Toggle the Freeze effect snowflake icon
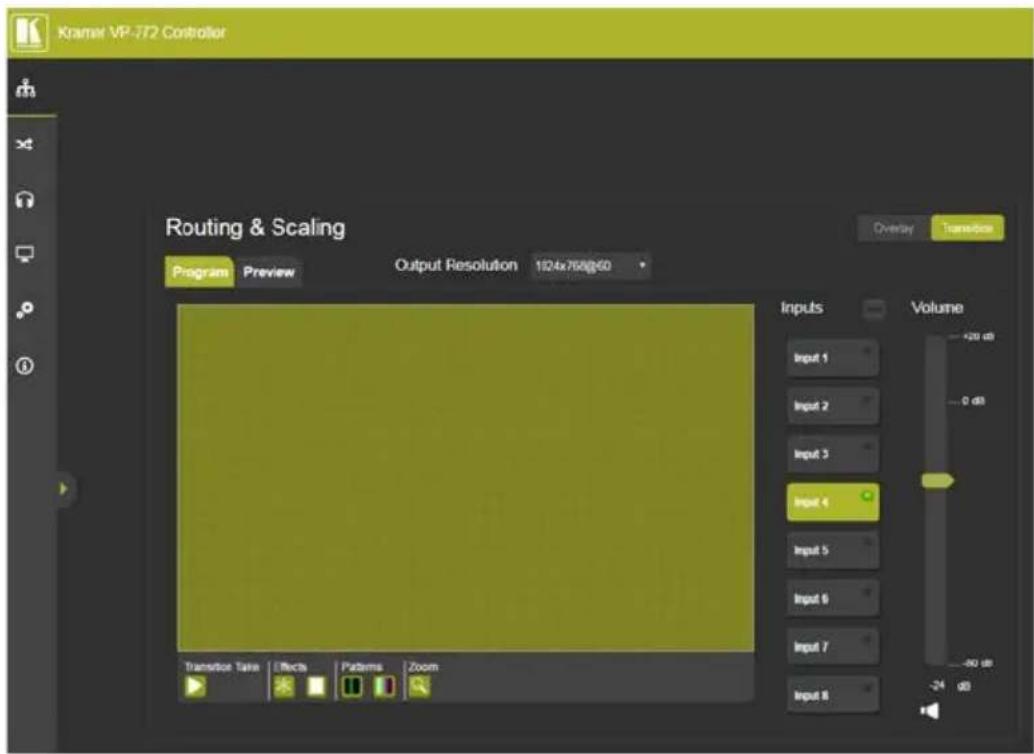 284,686
